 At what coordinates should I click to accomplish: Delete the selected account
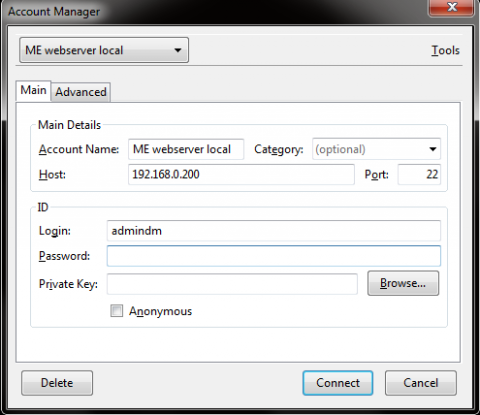point(57,383)
